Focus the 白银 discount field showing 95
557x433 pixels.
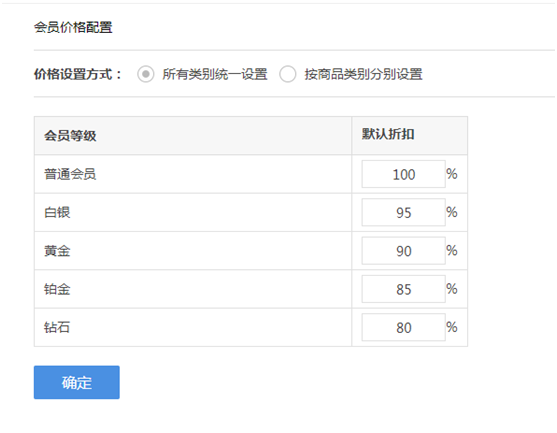404,212
